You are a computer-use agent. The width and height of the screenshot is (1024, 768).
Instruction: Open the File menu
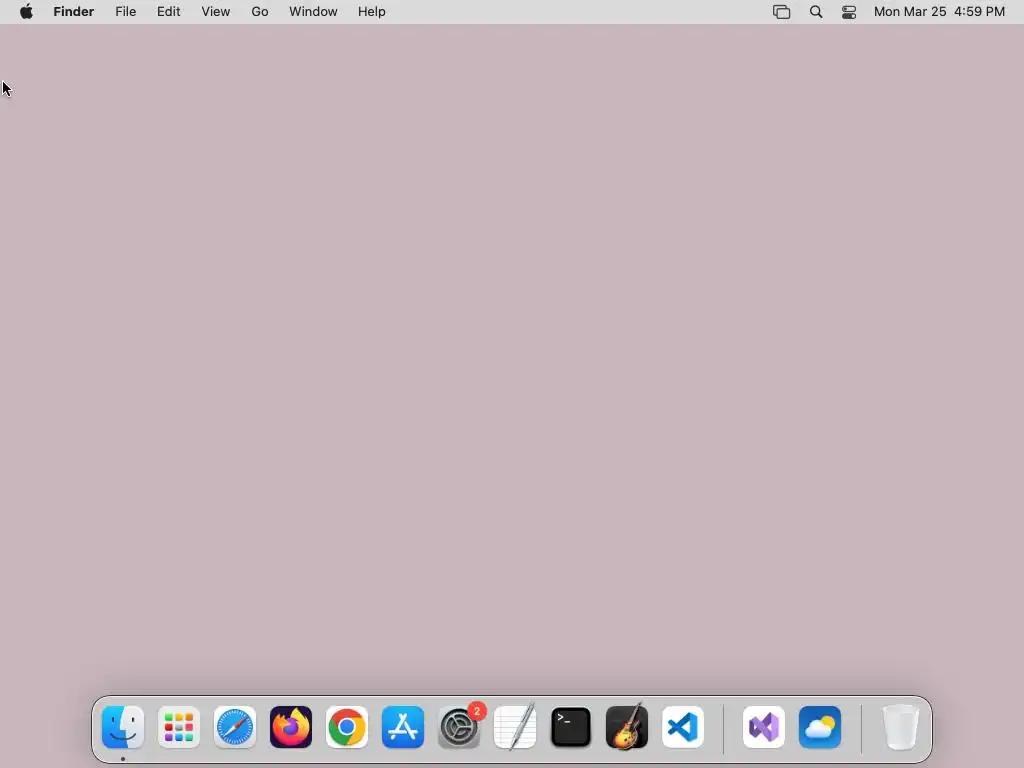coord(125,12)
